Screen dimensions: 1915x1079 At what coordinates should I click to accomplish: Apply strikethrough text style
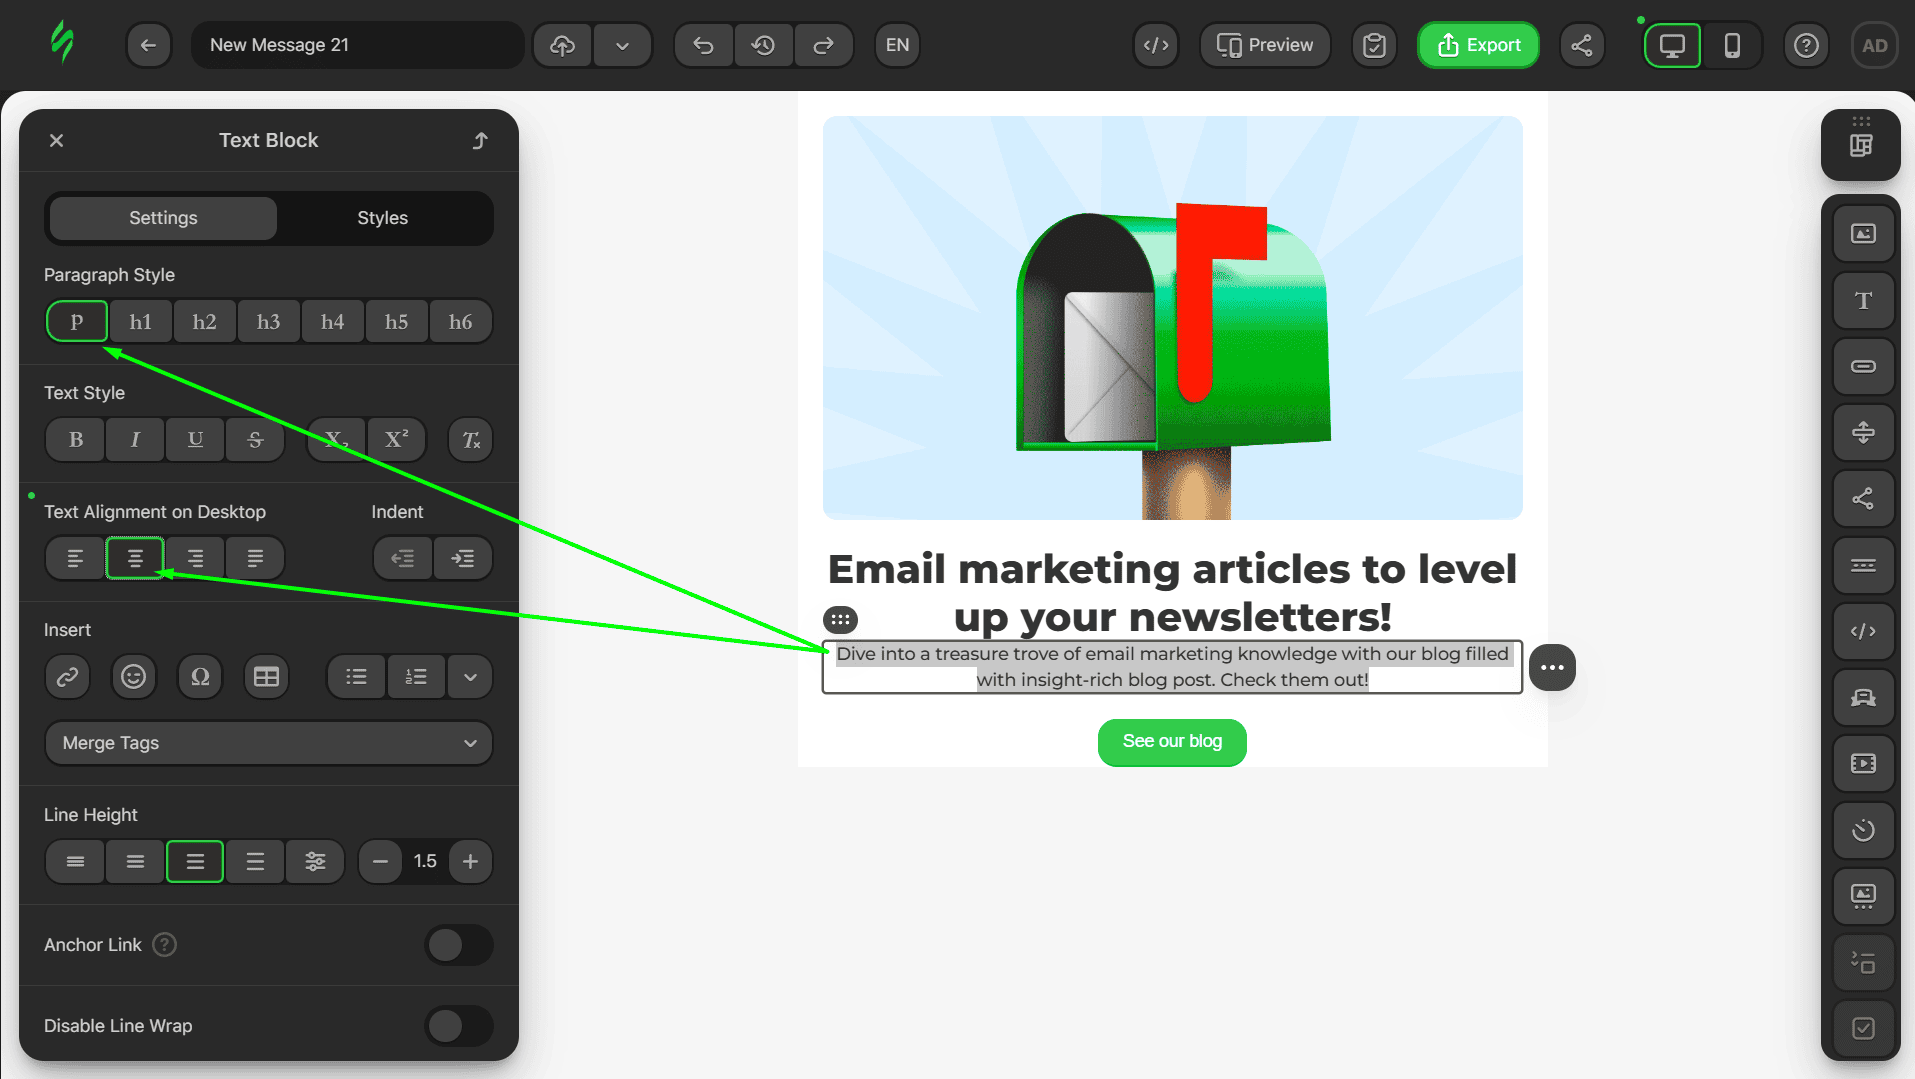click(x=255, y=440)
